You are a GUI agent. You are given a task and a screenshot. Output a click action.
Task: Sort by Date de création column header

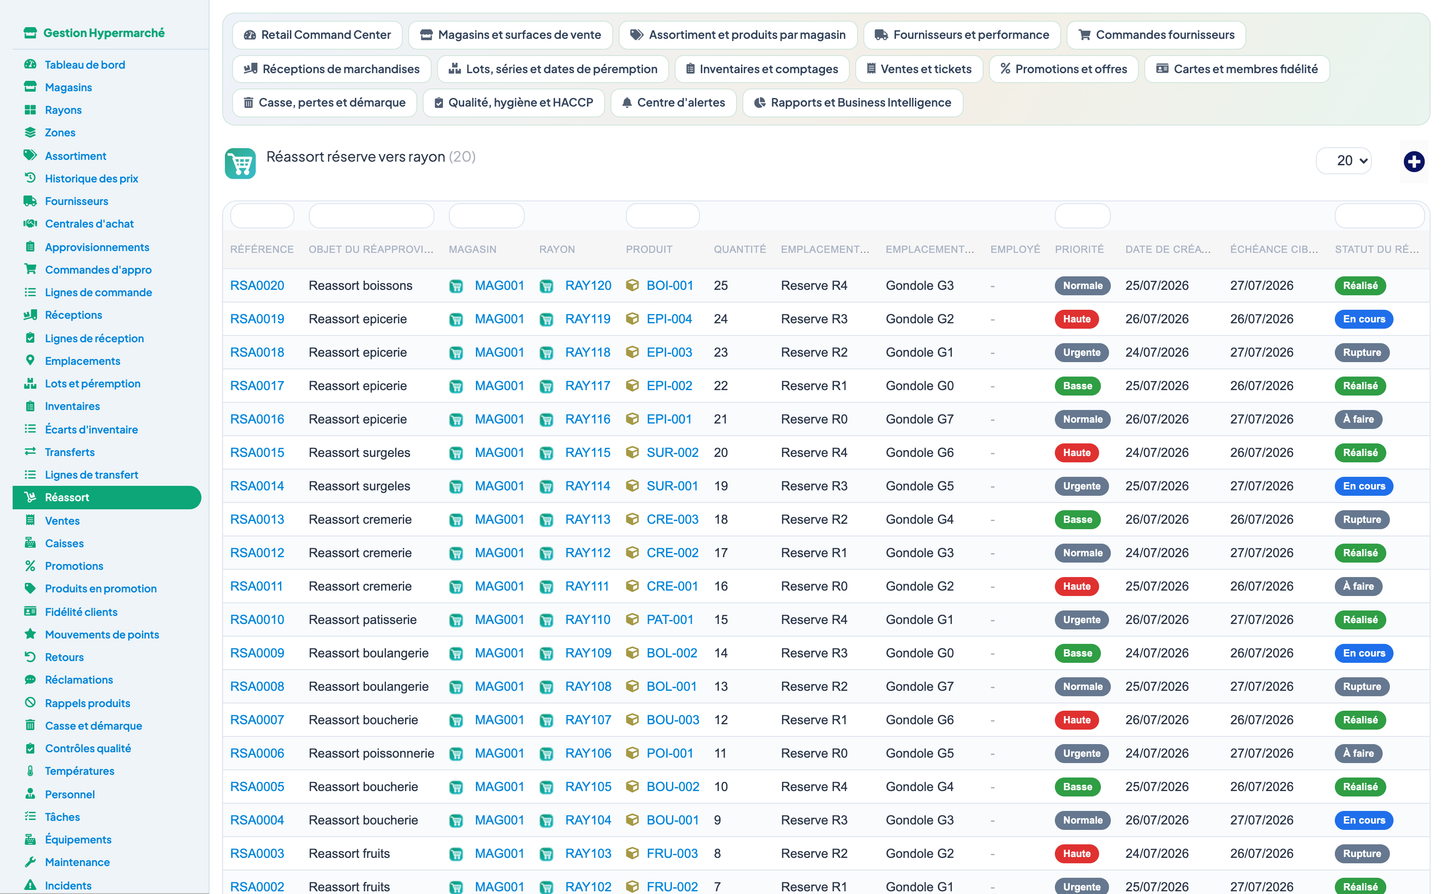pyautogui.click(x=1168, y=250)
